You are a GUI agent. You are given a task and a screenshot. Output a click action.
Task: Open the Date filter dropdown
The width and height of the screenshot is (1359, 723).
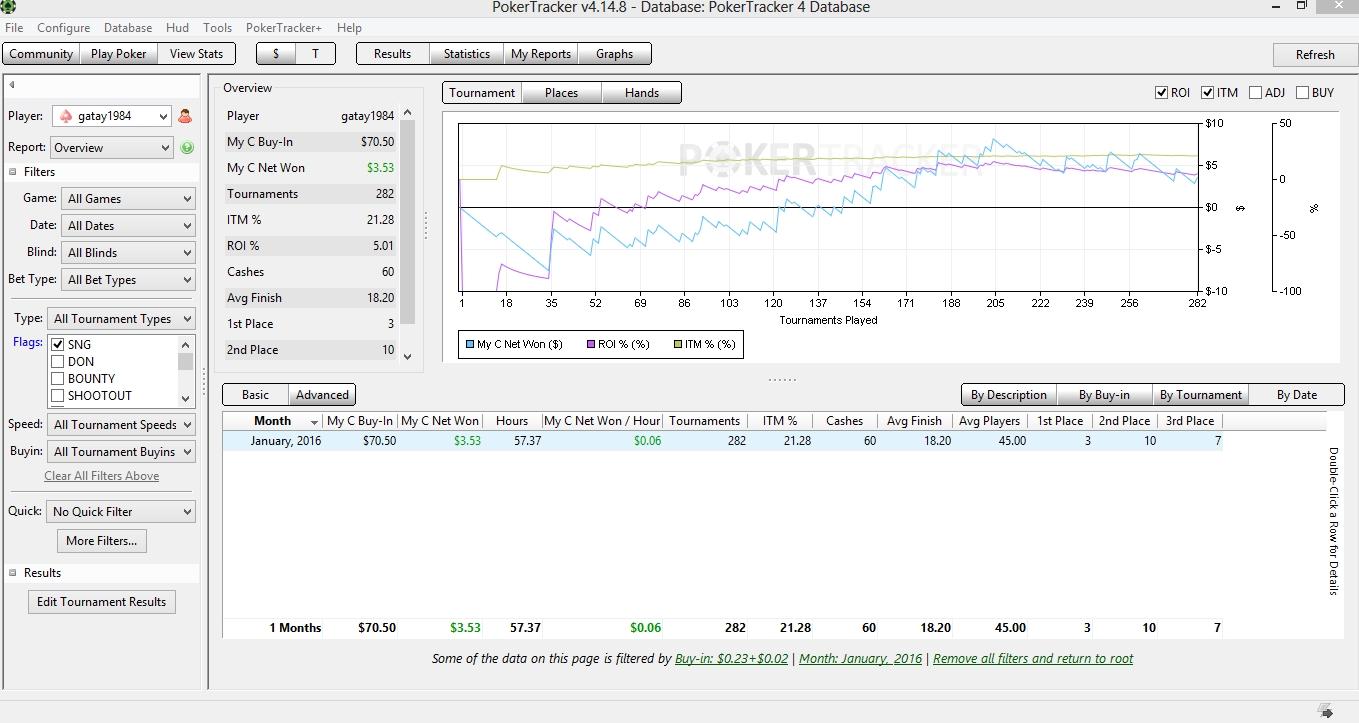128,226
